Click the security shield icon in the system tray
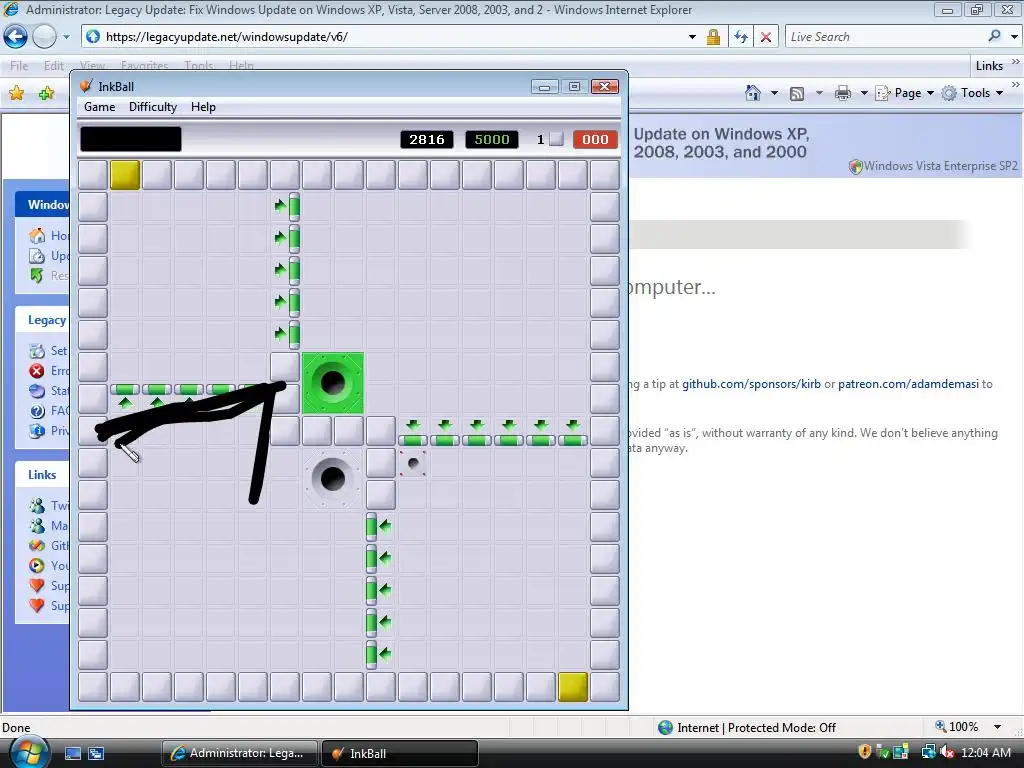 click(x=865, y=752)
